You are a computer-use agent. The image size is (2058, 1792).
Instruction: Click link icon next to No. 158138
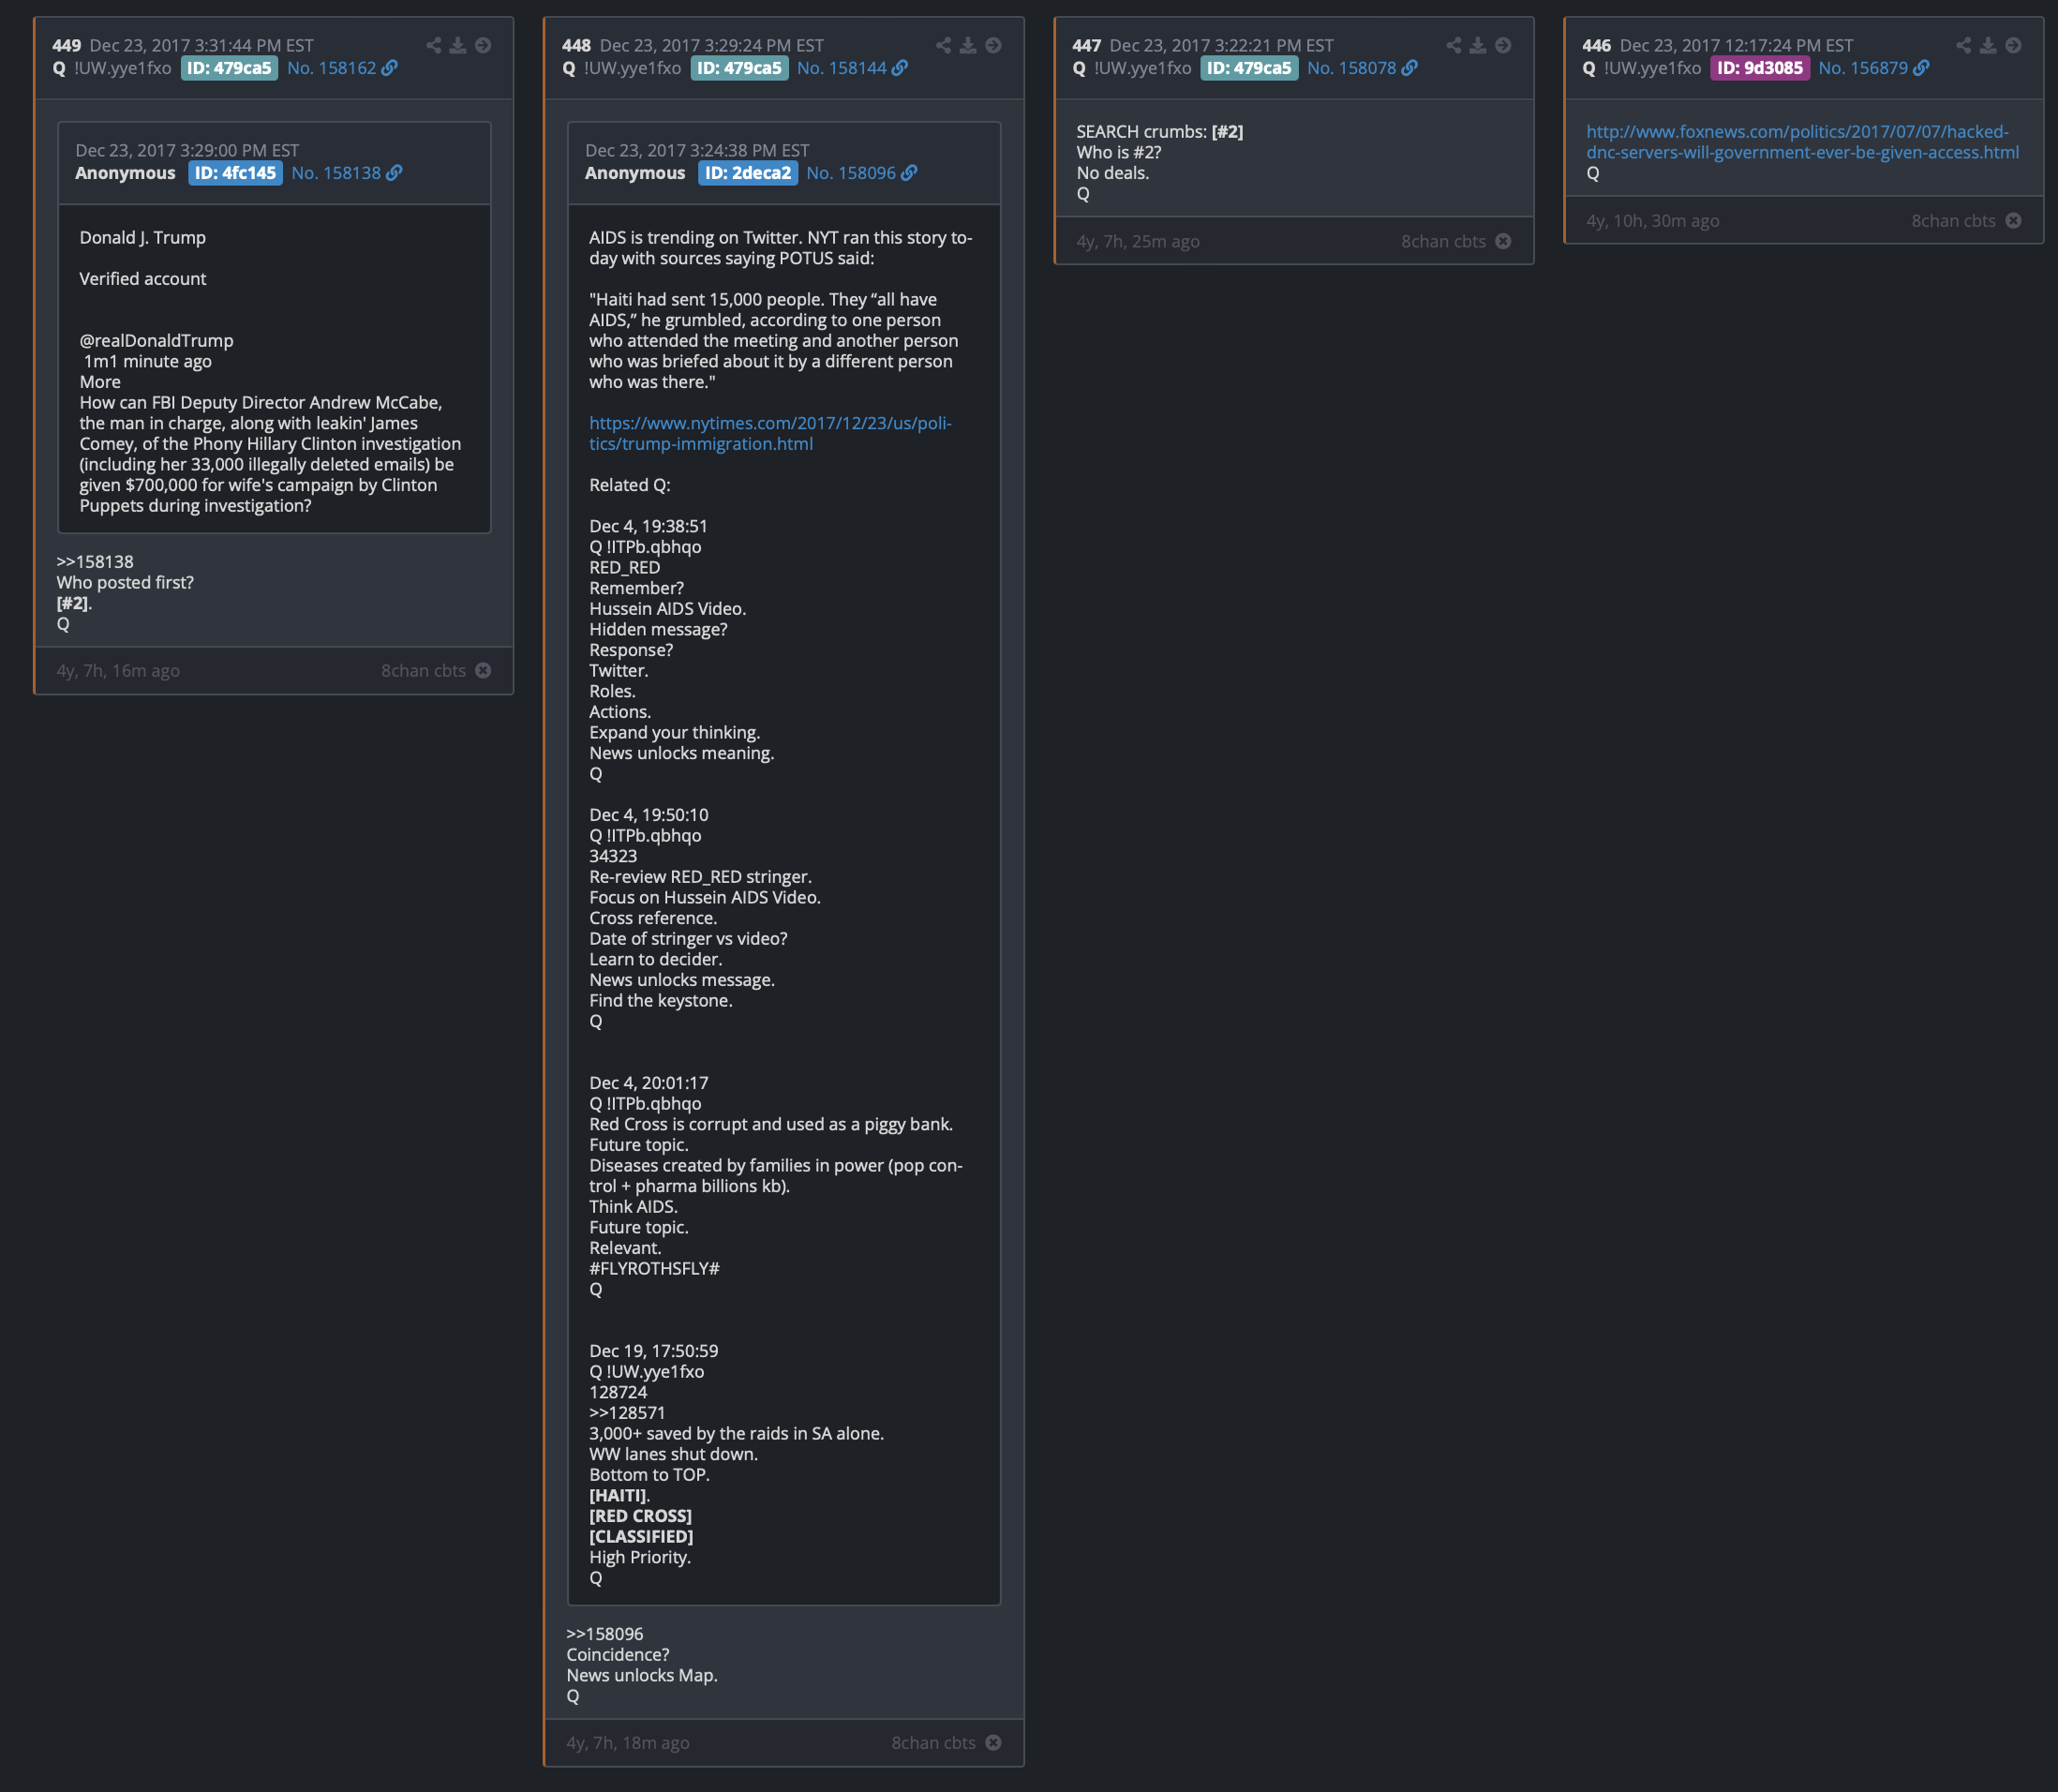tap(394, 173)
